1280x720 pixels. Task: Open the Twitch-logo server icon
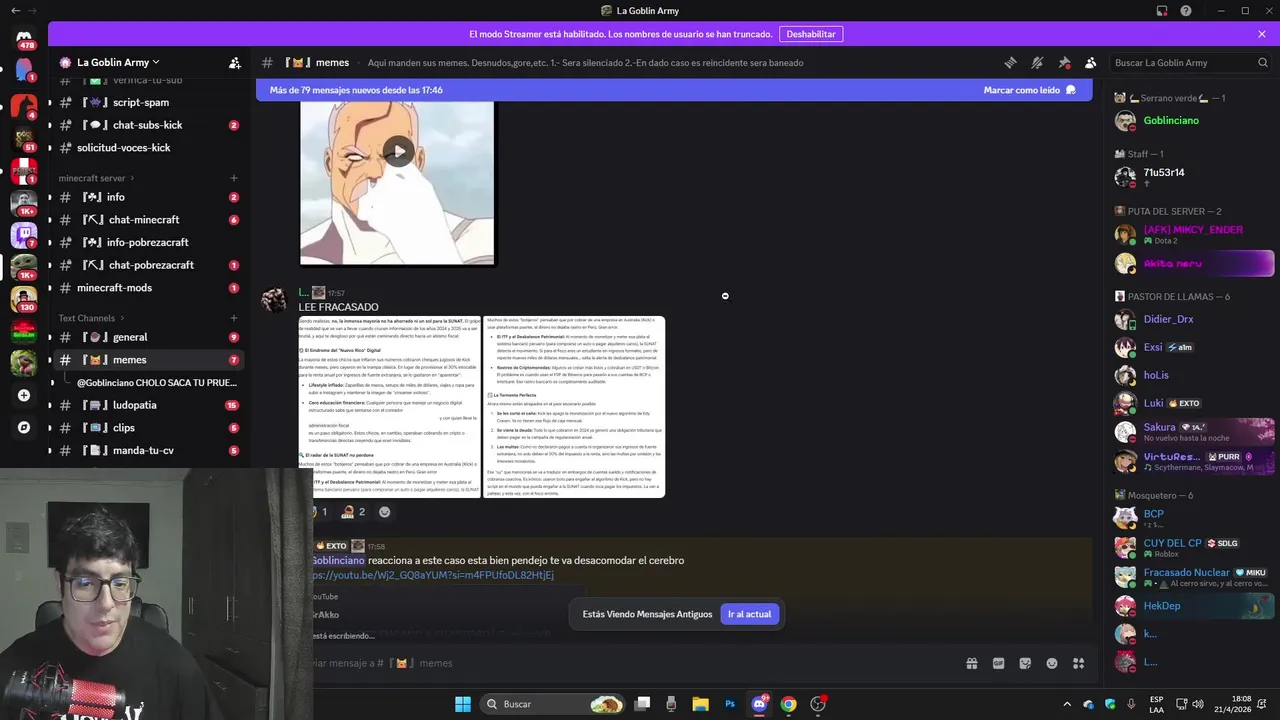click(x=24, y=234)
